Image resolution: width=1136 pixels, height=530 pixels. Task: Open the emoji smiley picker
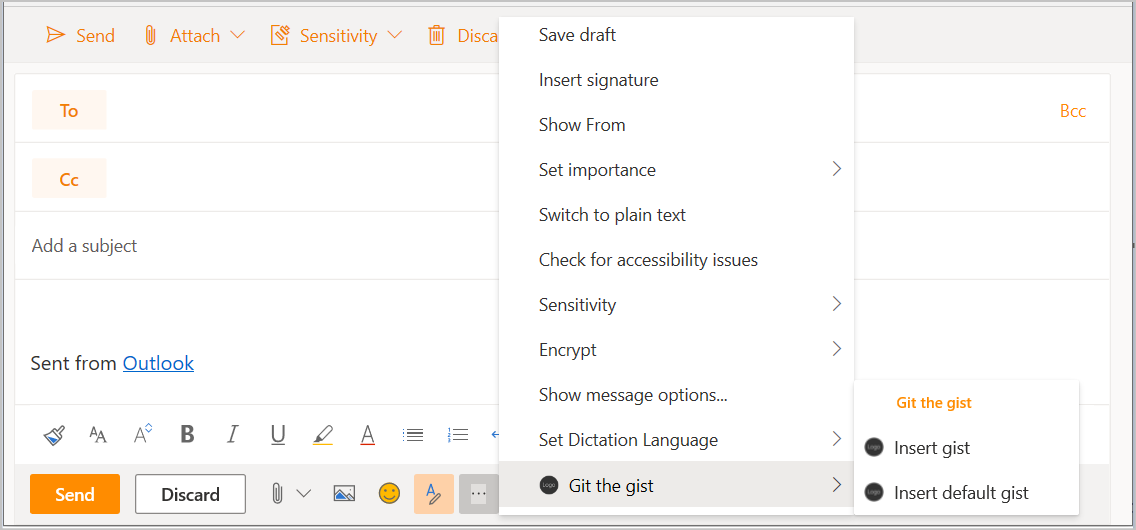pos(389,494)
